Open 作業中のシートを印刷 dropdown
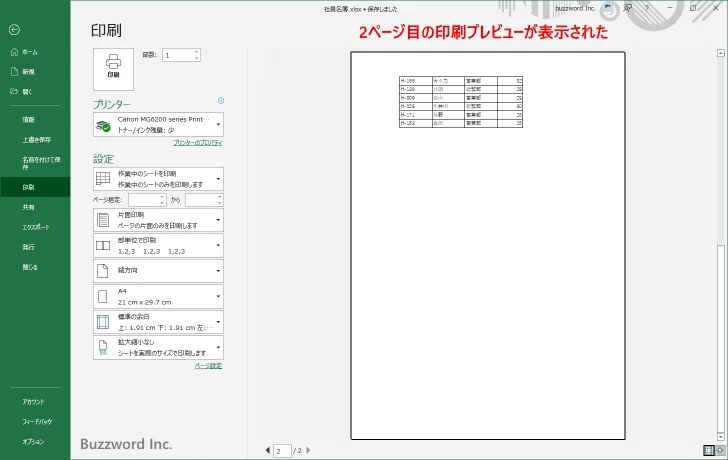This screenshot has width=728, height=460. click(x=158, y=179)
